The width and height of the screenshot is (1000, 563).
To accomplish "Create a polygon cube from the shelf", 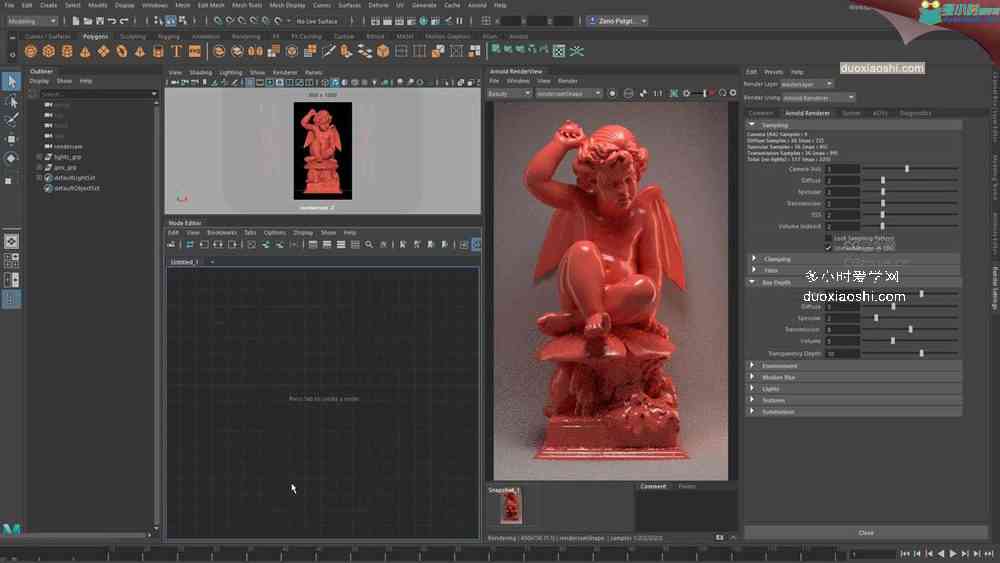I will [48, 51].
